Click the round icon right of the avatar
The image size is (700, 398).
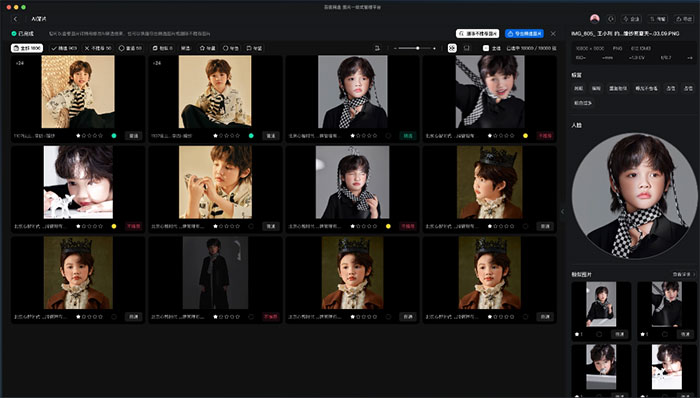[611, 19]
